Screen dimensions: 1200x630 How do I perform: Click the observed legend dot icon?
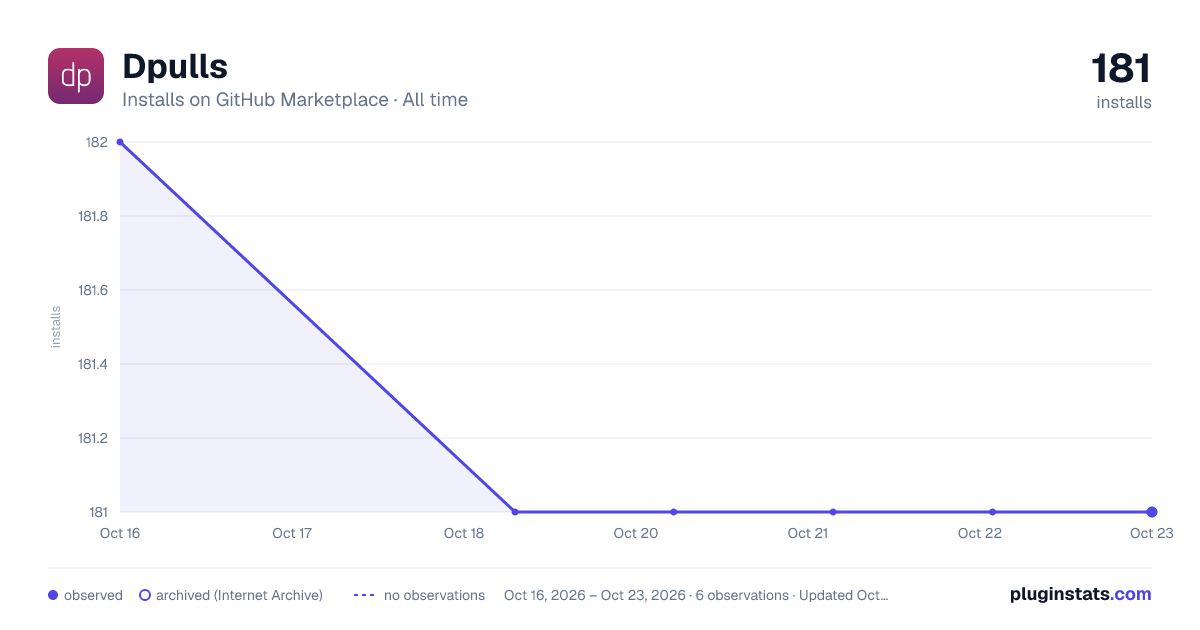point(53,595)
